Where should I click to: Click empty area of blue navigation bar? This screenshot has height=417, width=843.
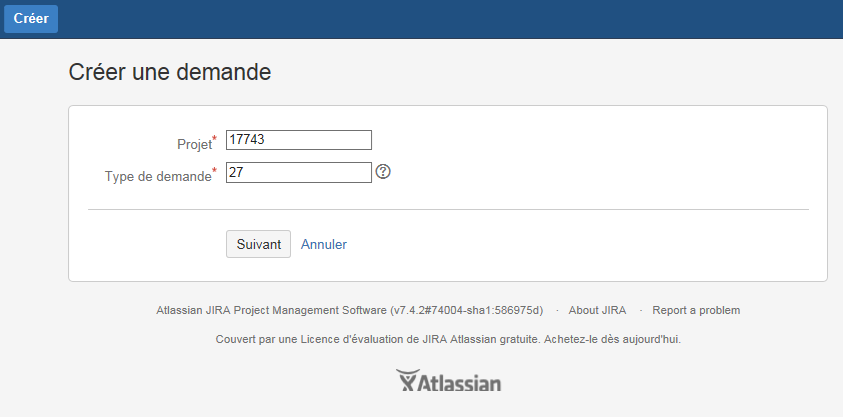[x=430, y=19]
